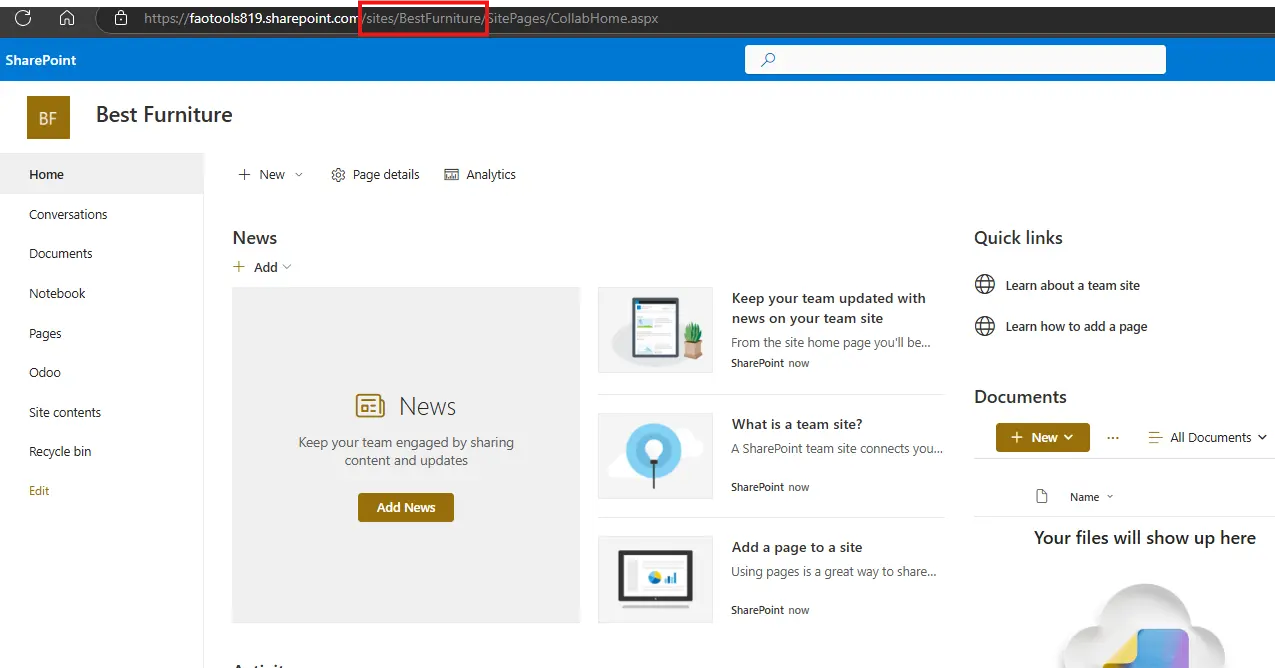
Task: Click Page details in the toolbar
Action: [376, 175]
